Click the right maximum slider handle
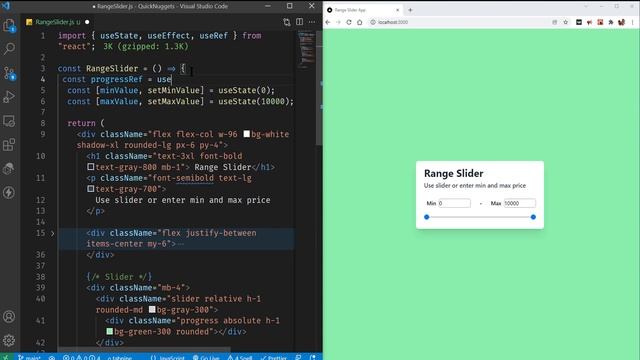This screenshot has width=640, height=360. [x=533, y=217]
